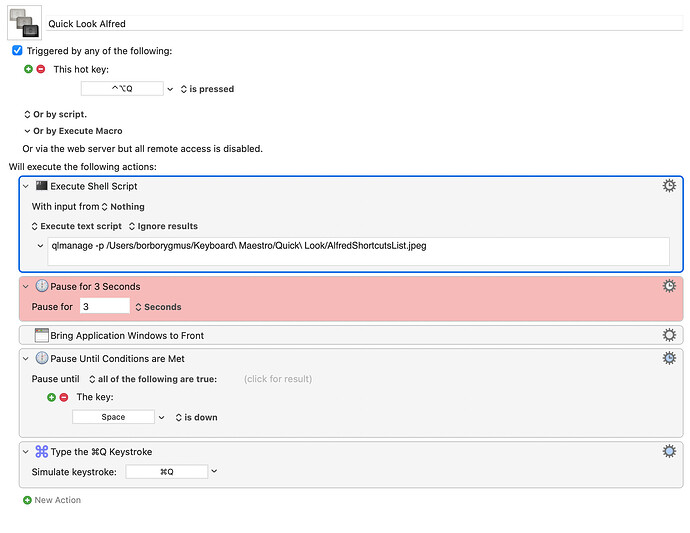Open Type the ⌘Q Keystroke gear menu
Viewport: 690px width, 533px height.
669,452
